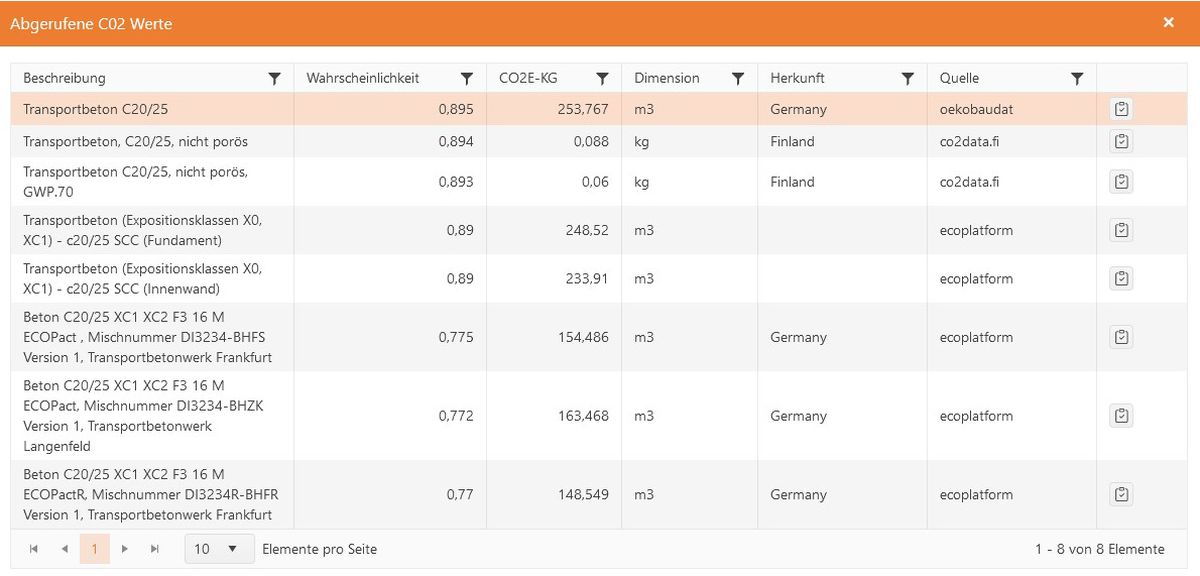
Task: Apply clipboard icon for Fundament SCC row
Action: 1121,230
